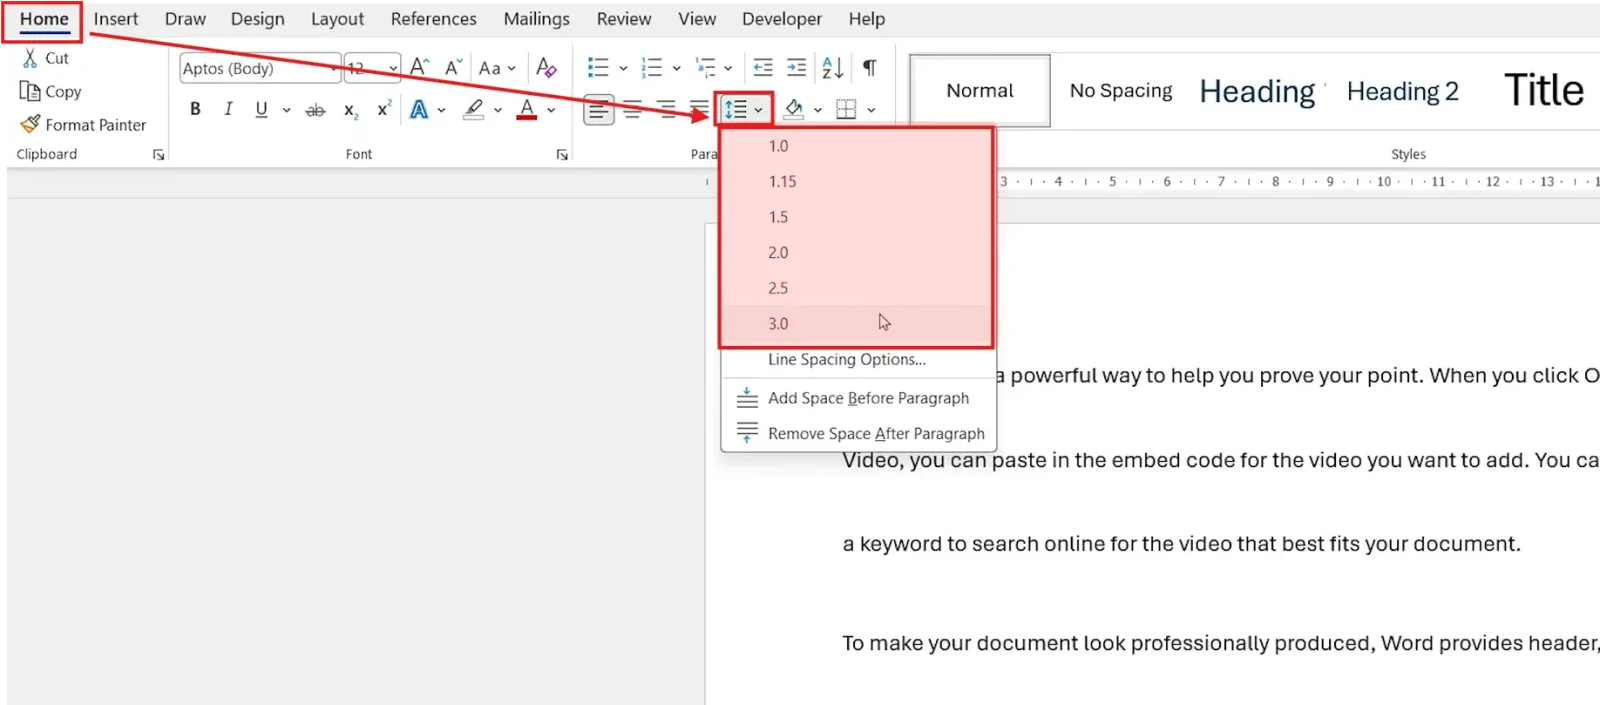The image size is (1600, 705).
Task: Open Clipboard pane launcher icon
Action: click(158, 155)
